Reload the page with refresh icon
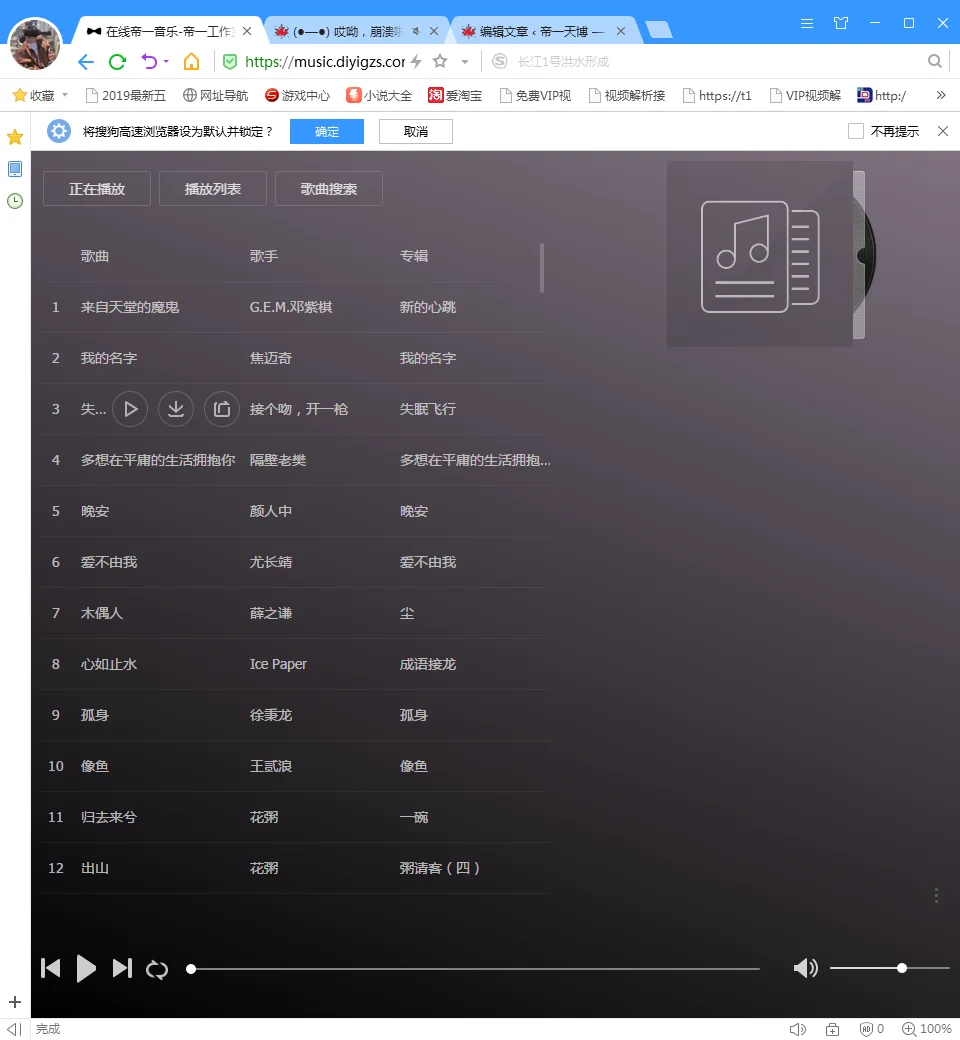960x1040 pixels. 117,62
